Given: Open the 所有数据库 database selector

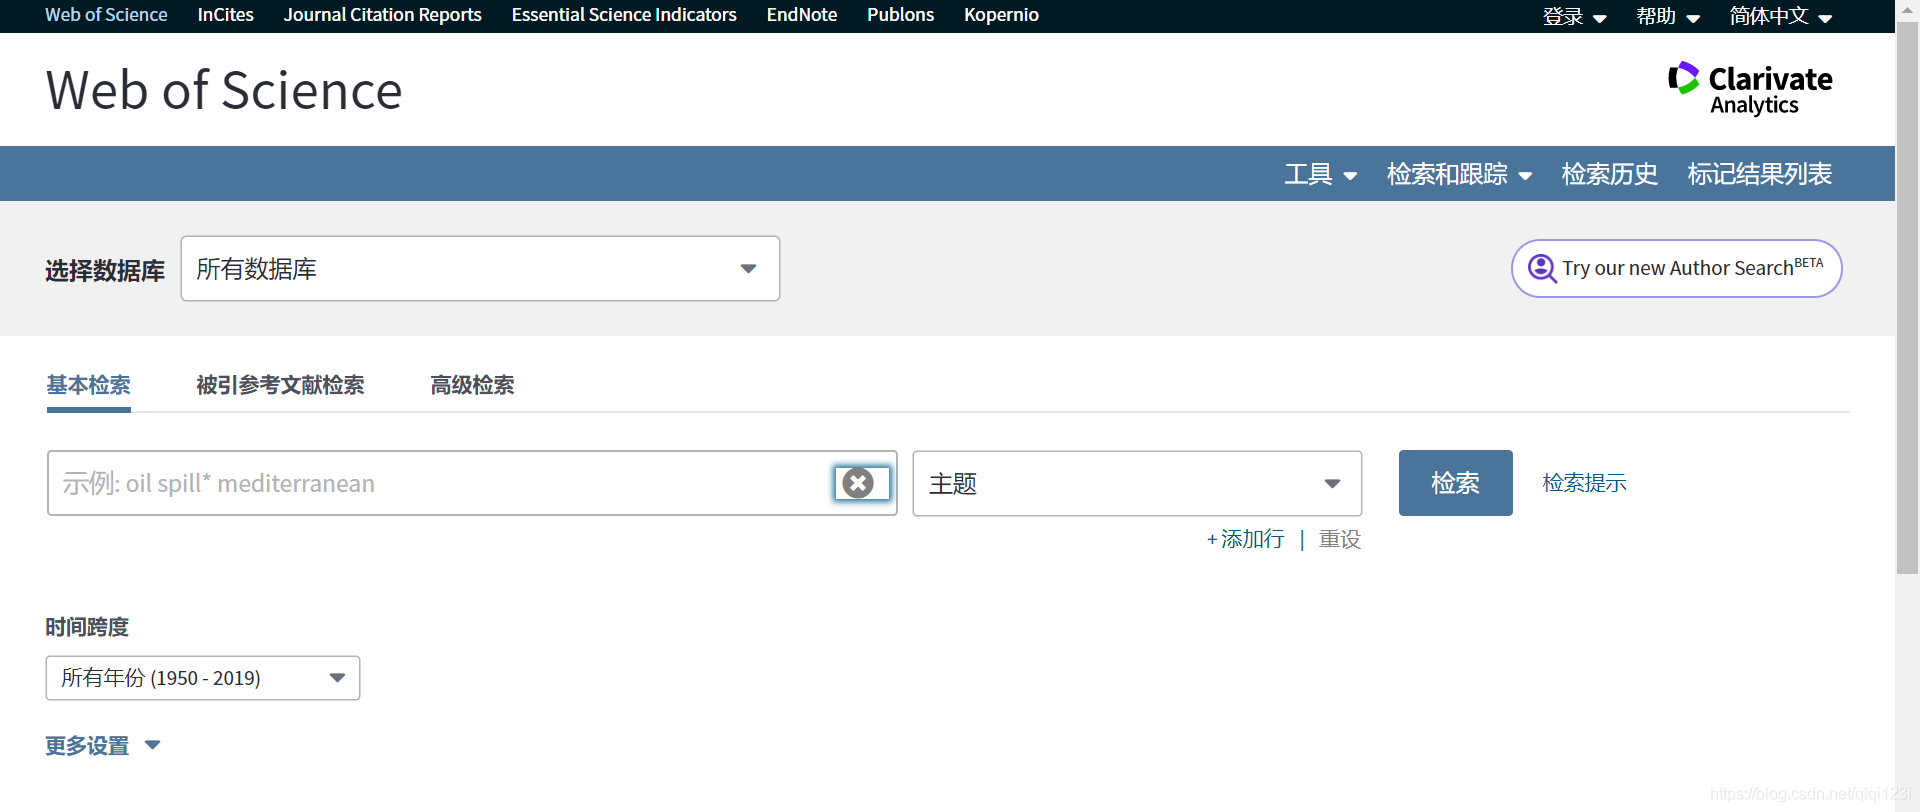Looking at the screenshot, I should [x=480, y=268].
